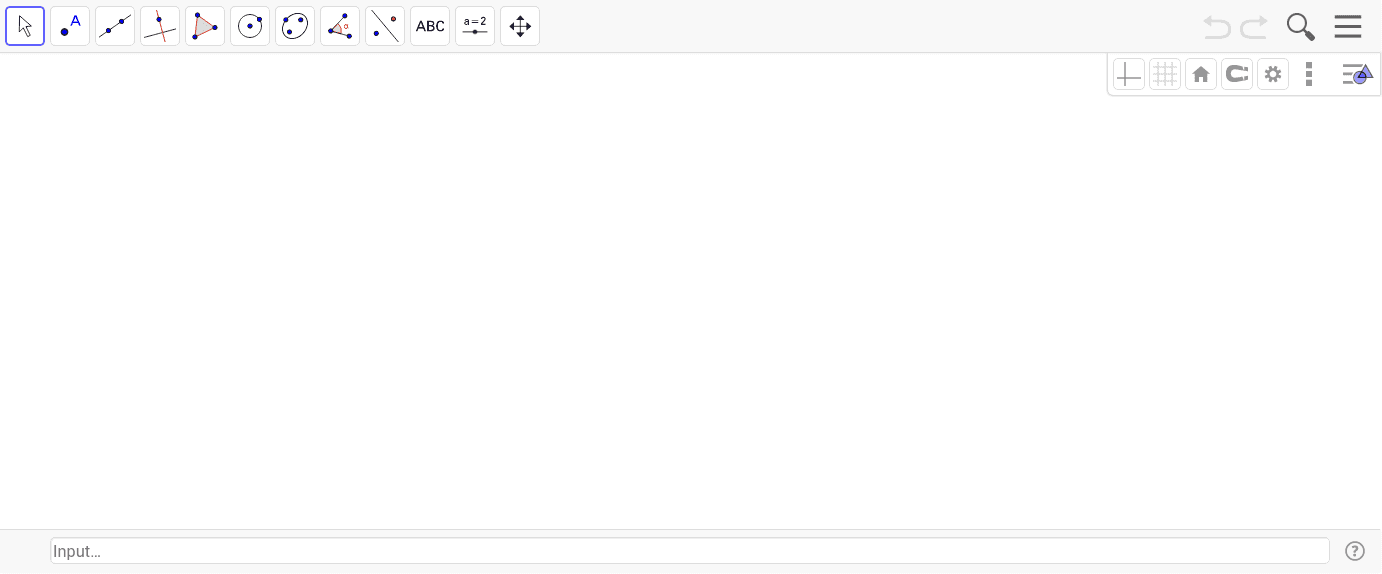1382x574 pixels.
Task: Undo the last action
Action: tap(1217, 27)
